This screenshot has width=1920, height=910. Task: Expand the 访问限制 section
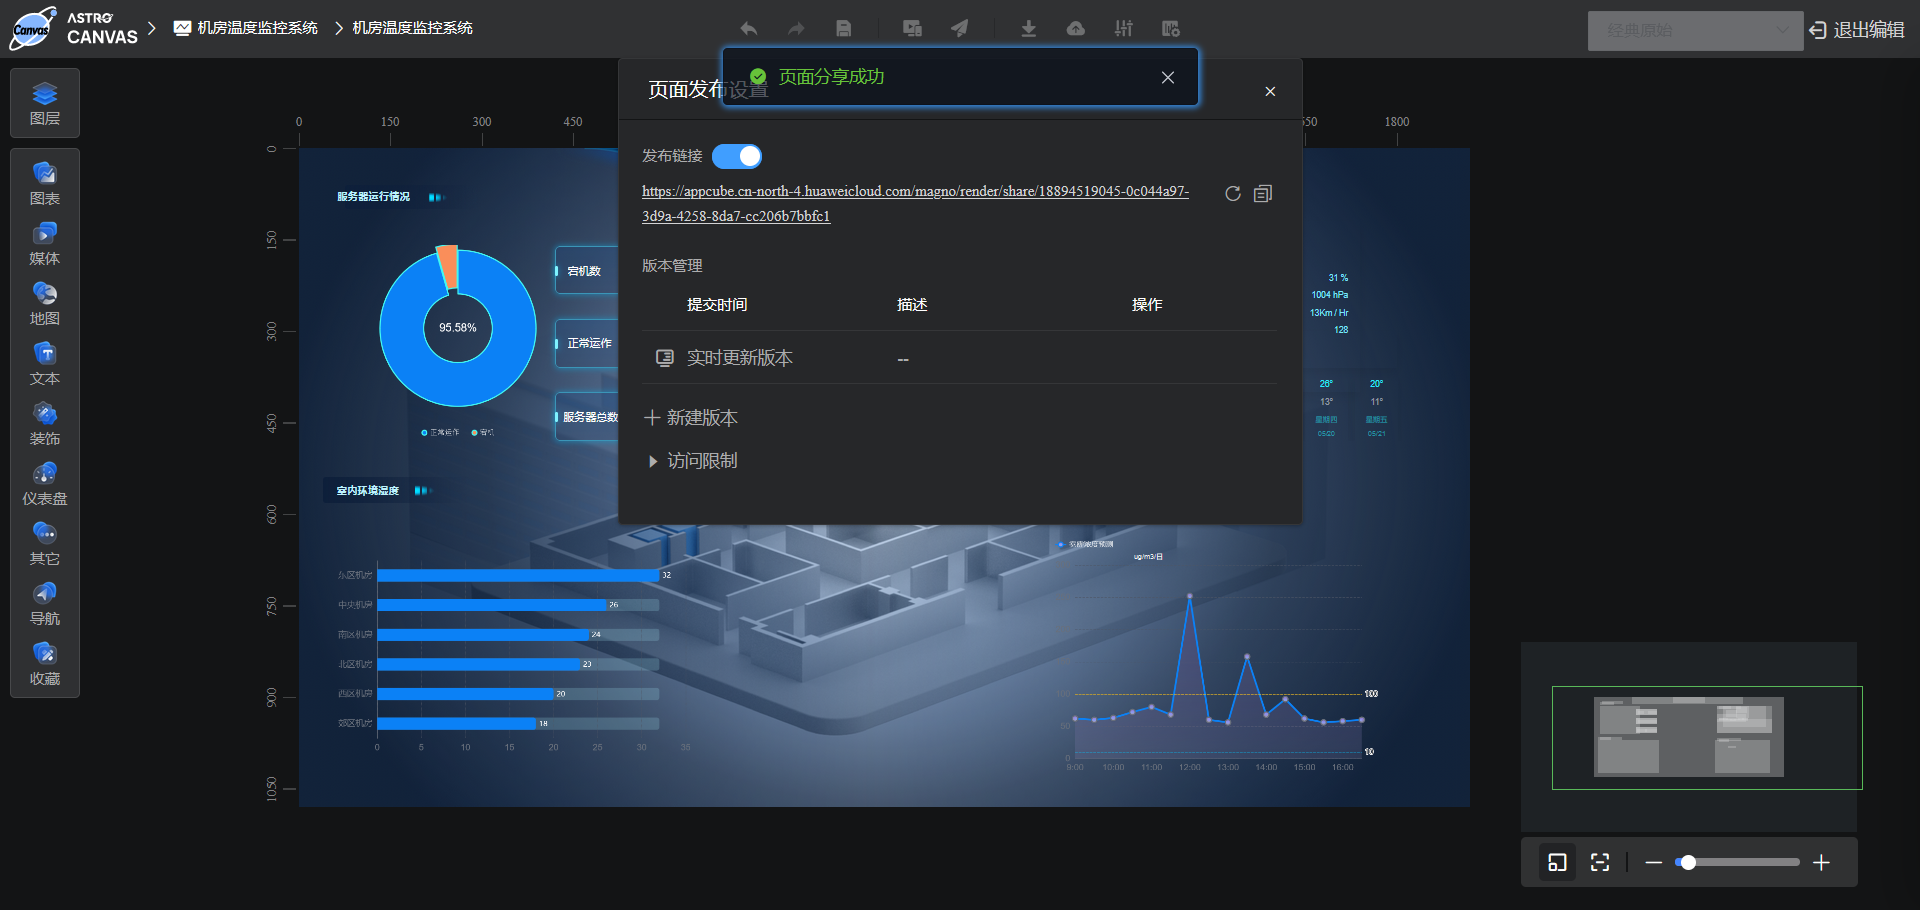[x=692, y=461]
